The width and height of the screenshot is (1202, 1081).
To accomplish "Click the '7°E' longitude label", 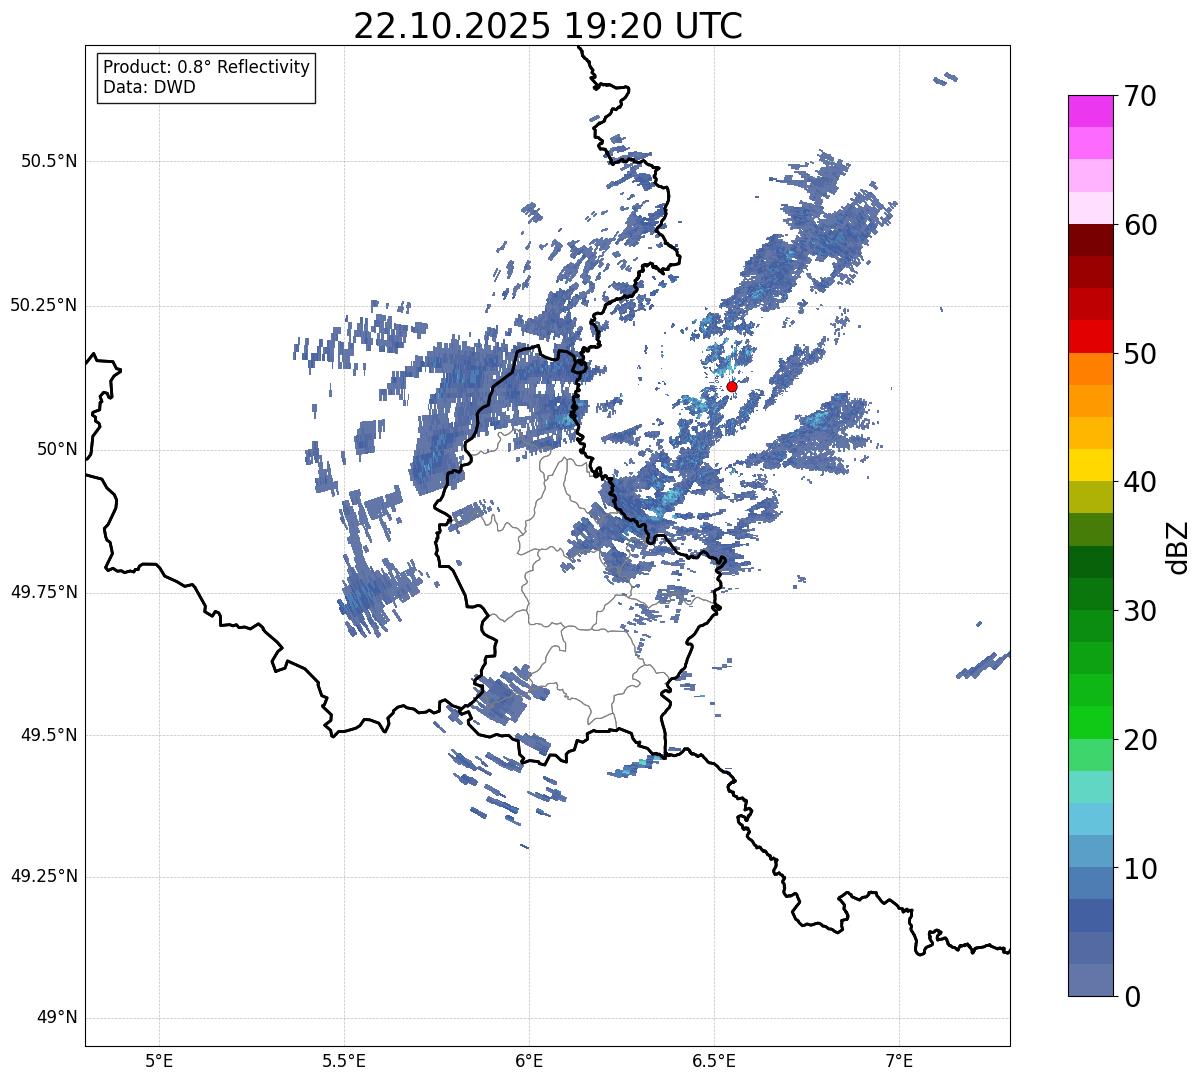I will [x=899, y=1060].
